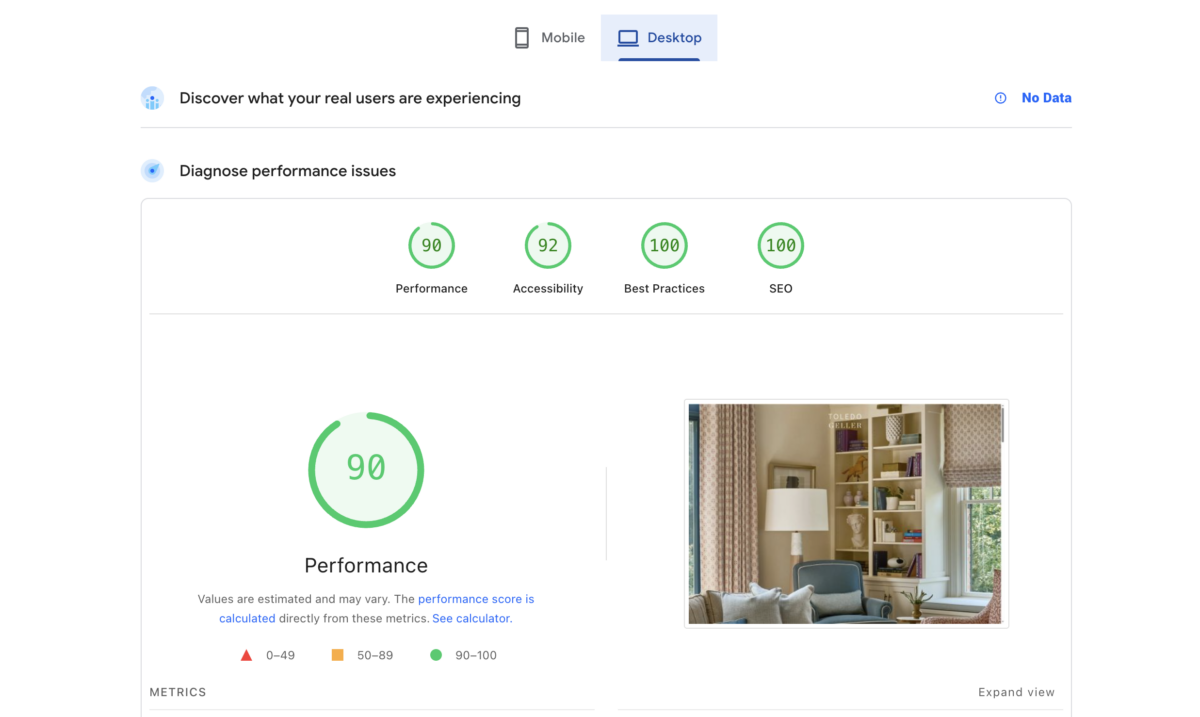Switch to the Mobile tab
Viewport: 1200px width, 717px height.
549,38
